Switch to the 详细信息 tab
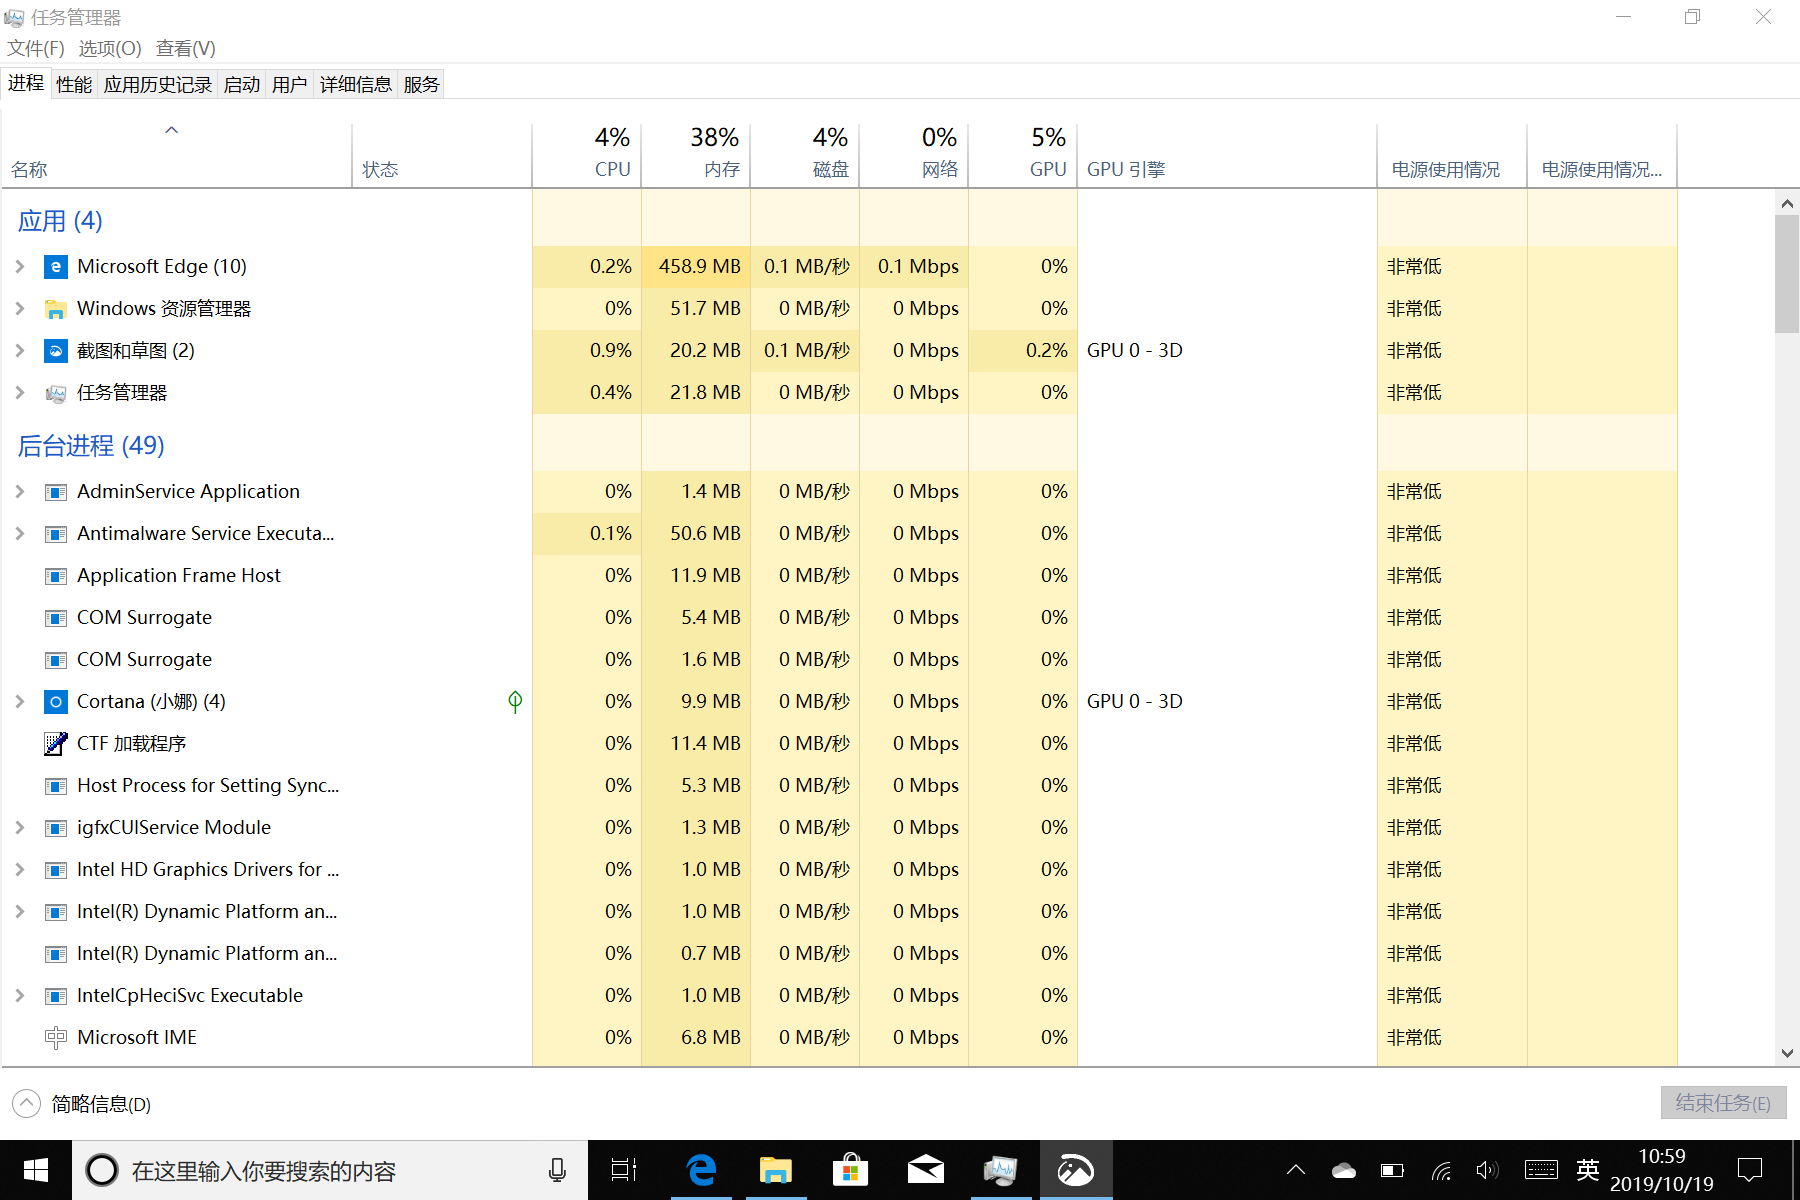 point(356,85)
